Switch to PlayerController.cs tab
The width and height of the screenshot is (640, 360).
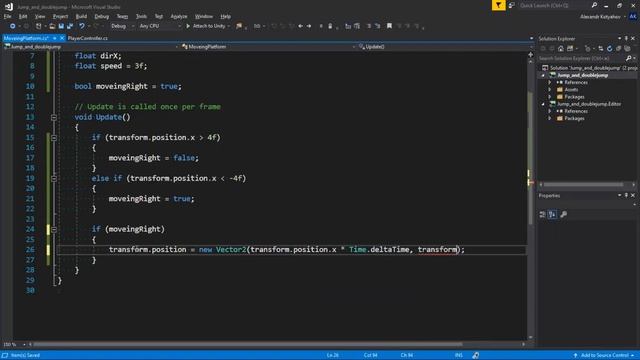pyautogui.click(x=88, y=38)
